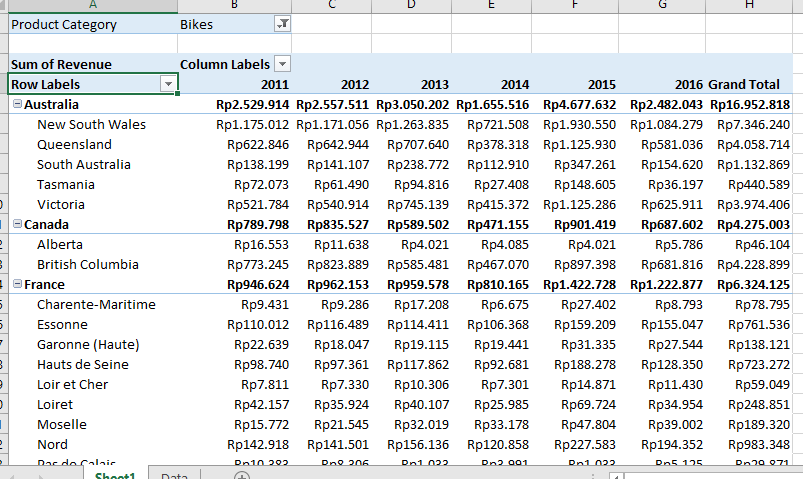Select column H header
The width and height of the screenshot is (803, 479).
tap(748, 5)
